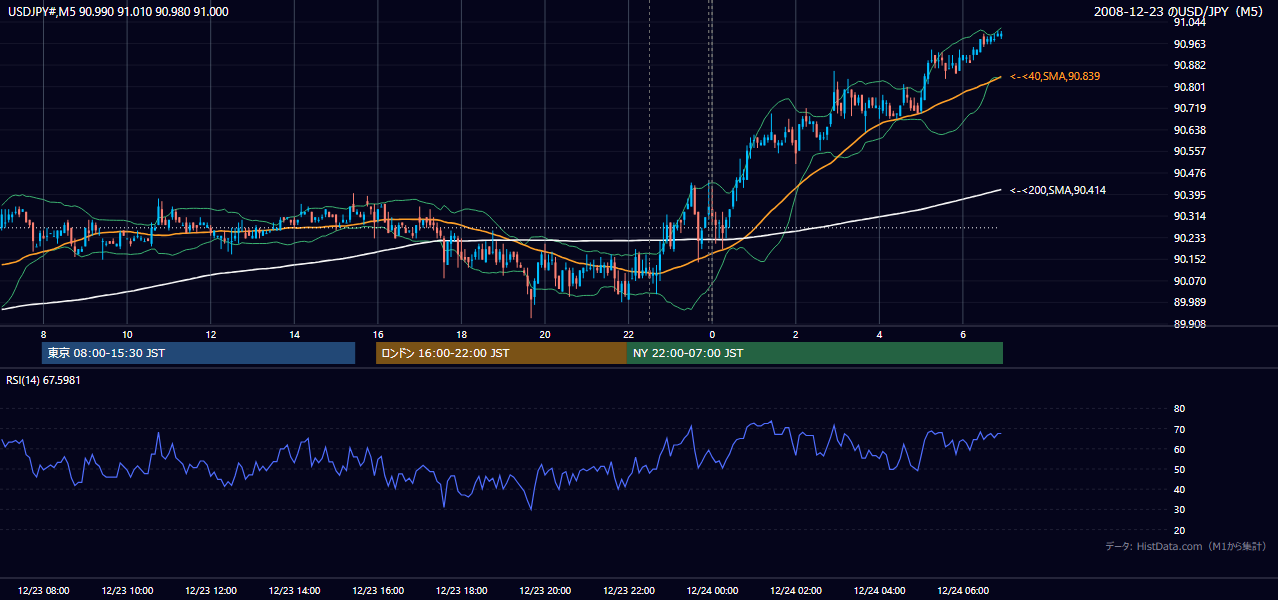Click the RSI axis level 30
Image resolution: width=1278 pixels, height=600 pixels.
[x=1179, y=510]
